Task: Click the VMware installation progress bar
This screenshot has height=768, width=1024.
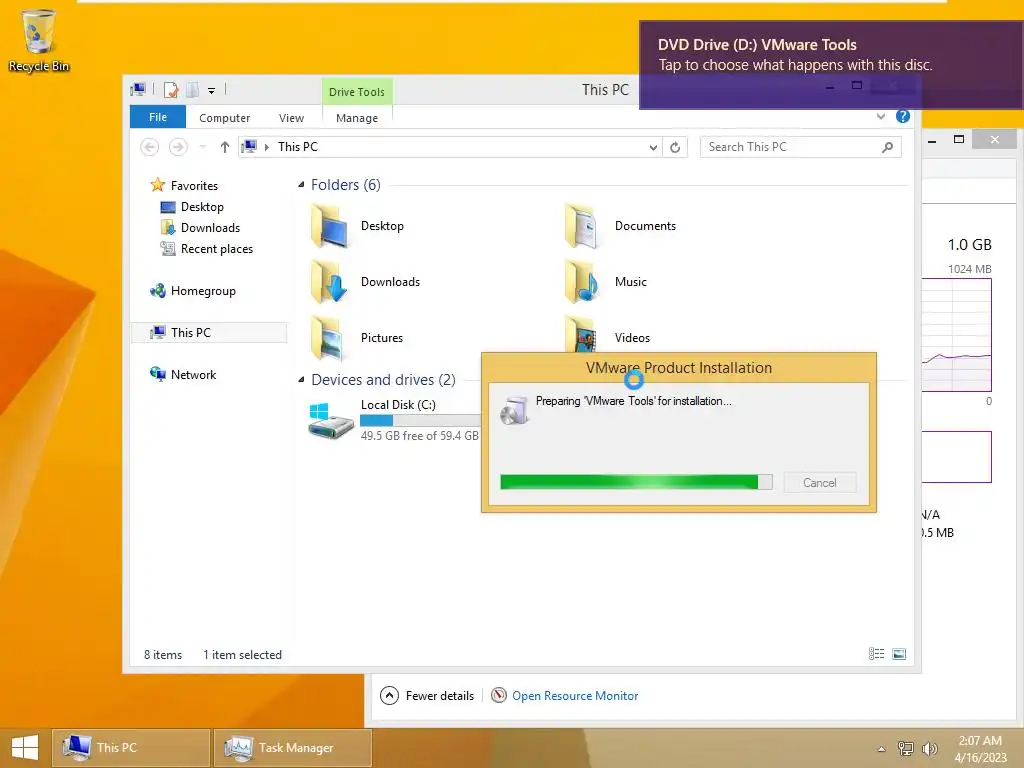Action: (x=636, y=482)
